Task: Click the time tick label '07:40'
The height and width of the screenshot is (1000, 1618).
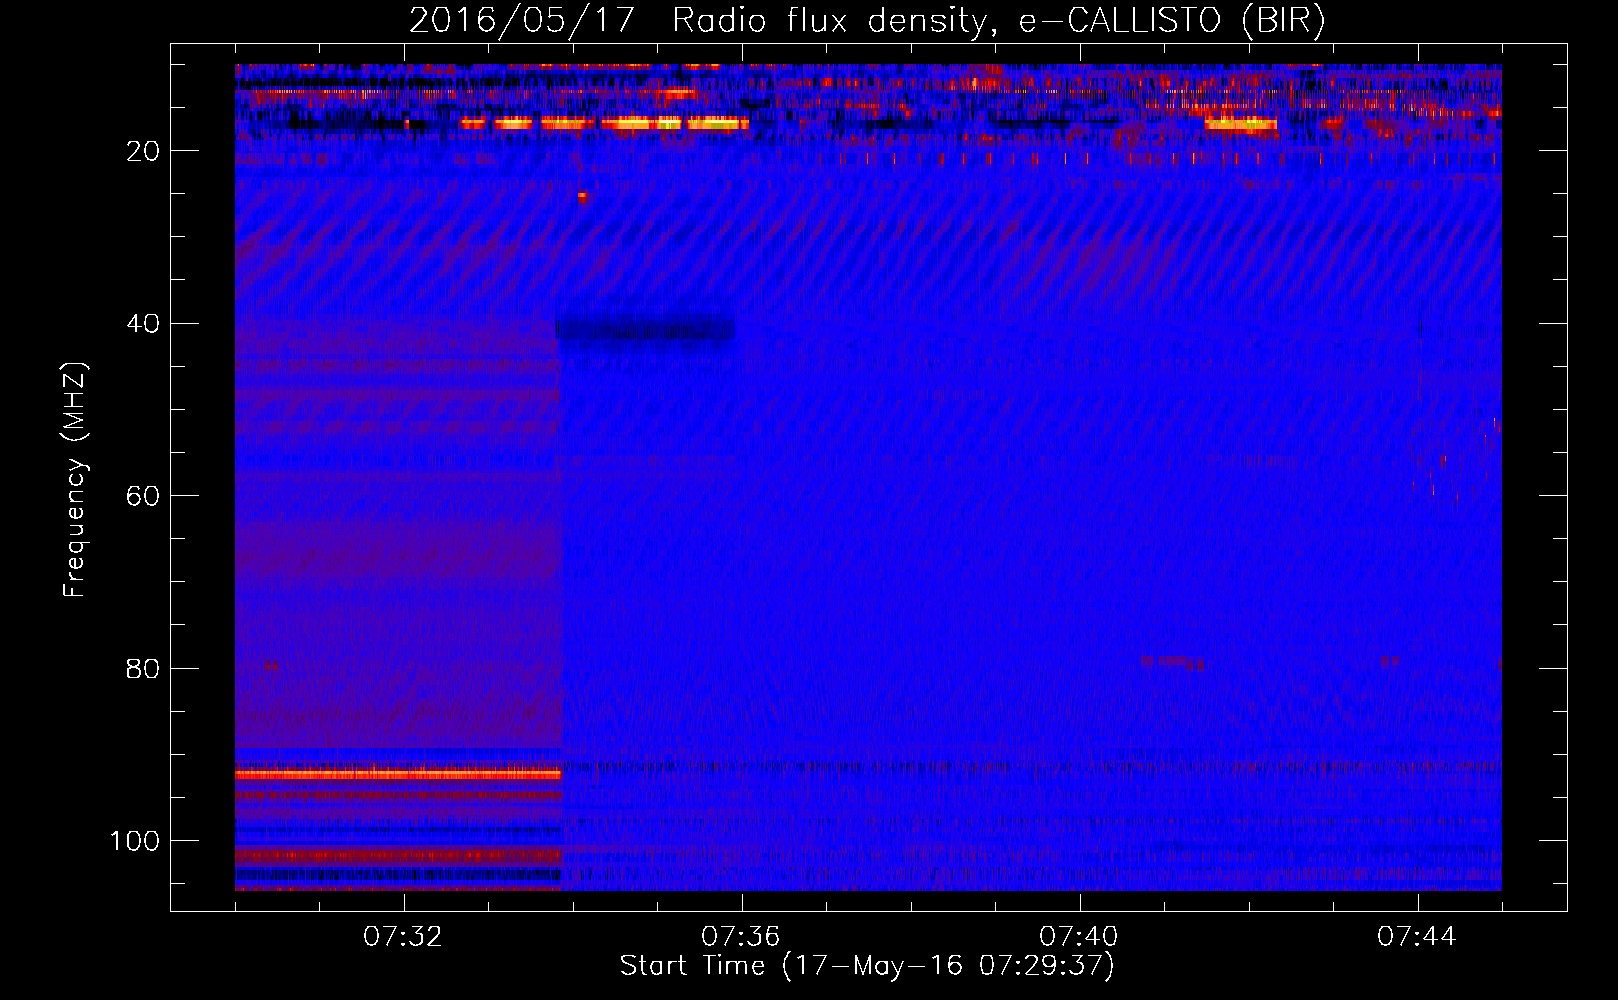Action: tap(1079, 937)
